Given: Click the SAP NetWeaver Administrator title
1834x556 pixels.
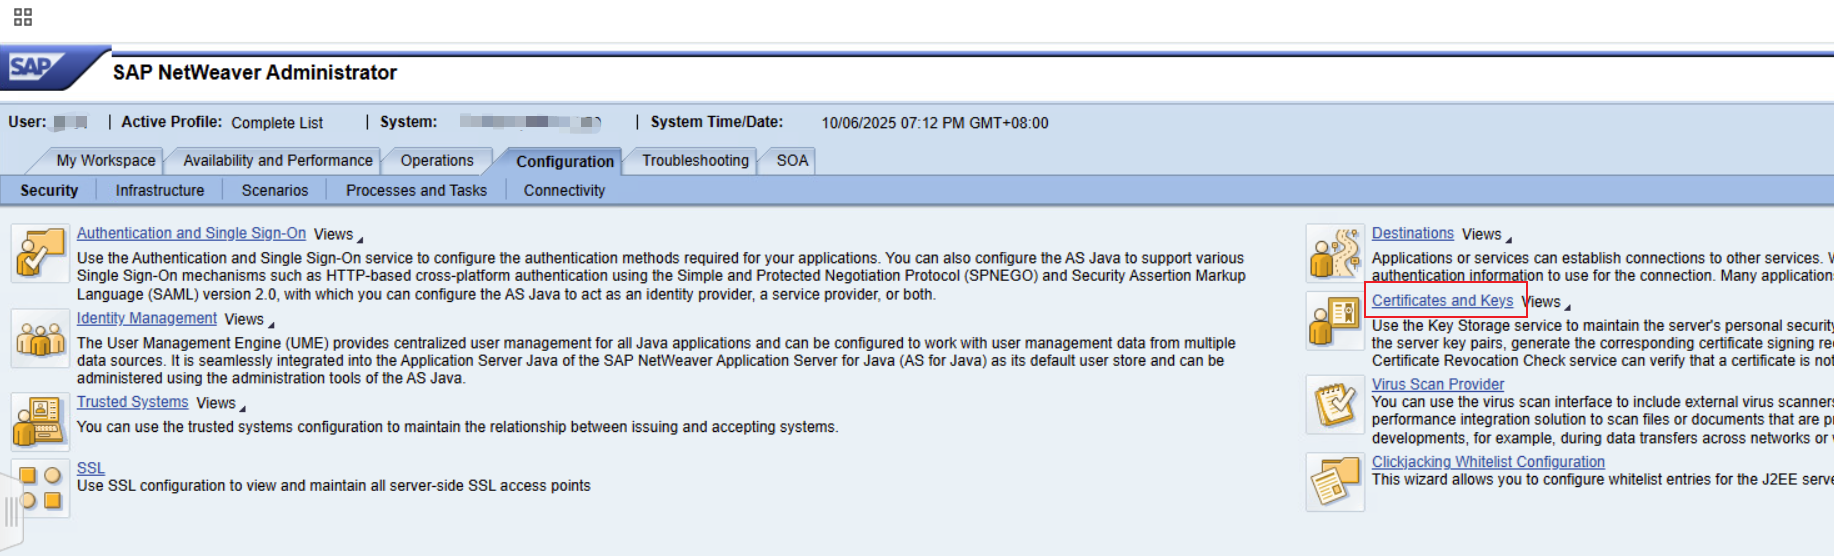Looking at the screenshot, I should [x=255, y=72].
